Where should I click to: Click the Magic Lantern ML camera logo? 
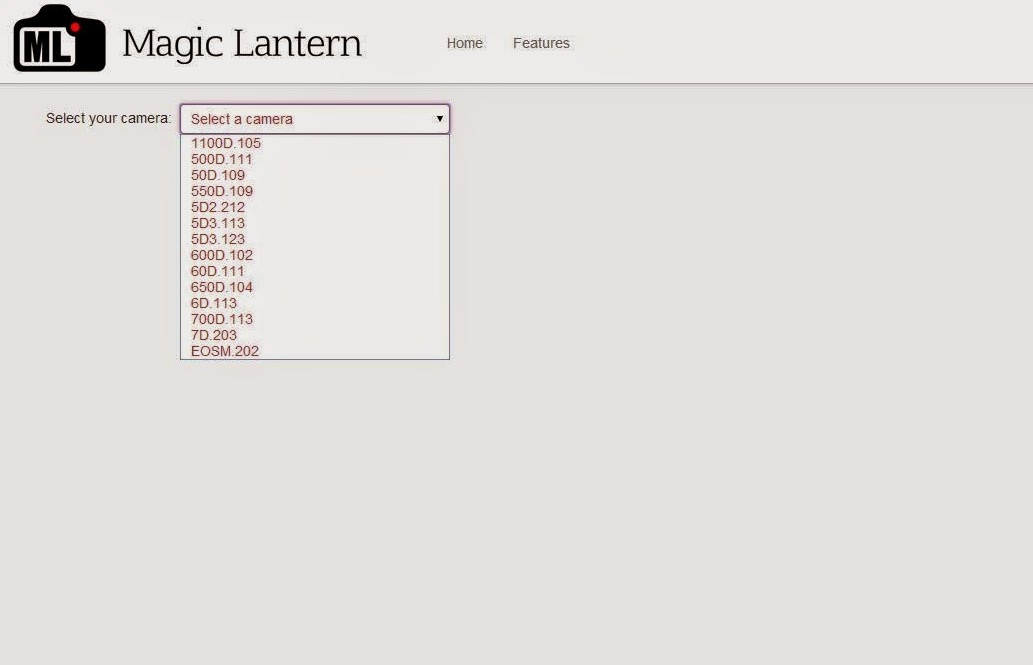tap(59, 39)
